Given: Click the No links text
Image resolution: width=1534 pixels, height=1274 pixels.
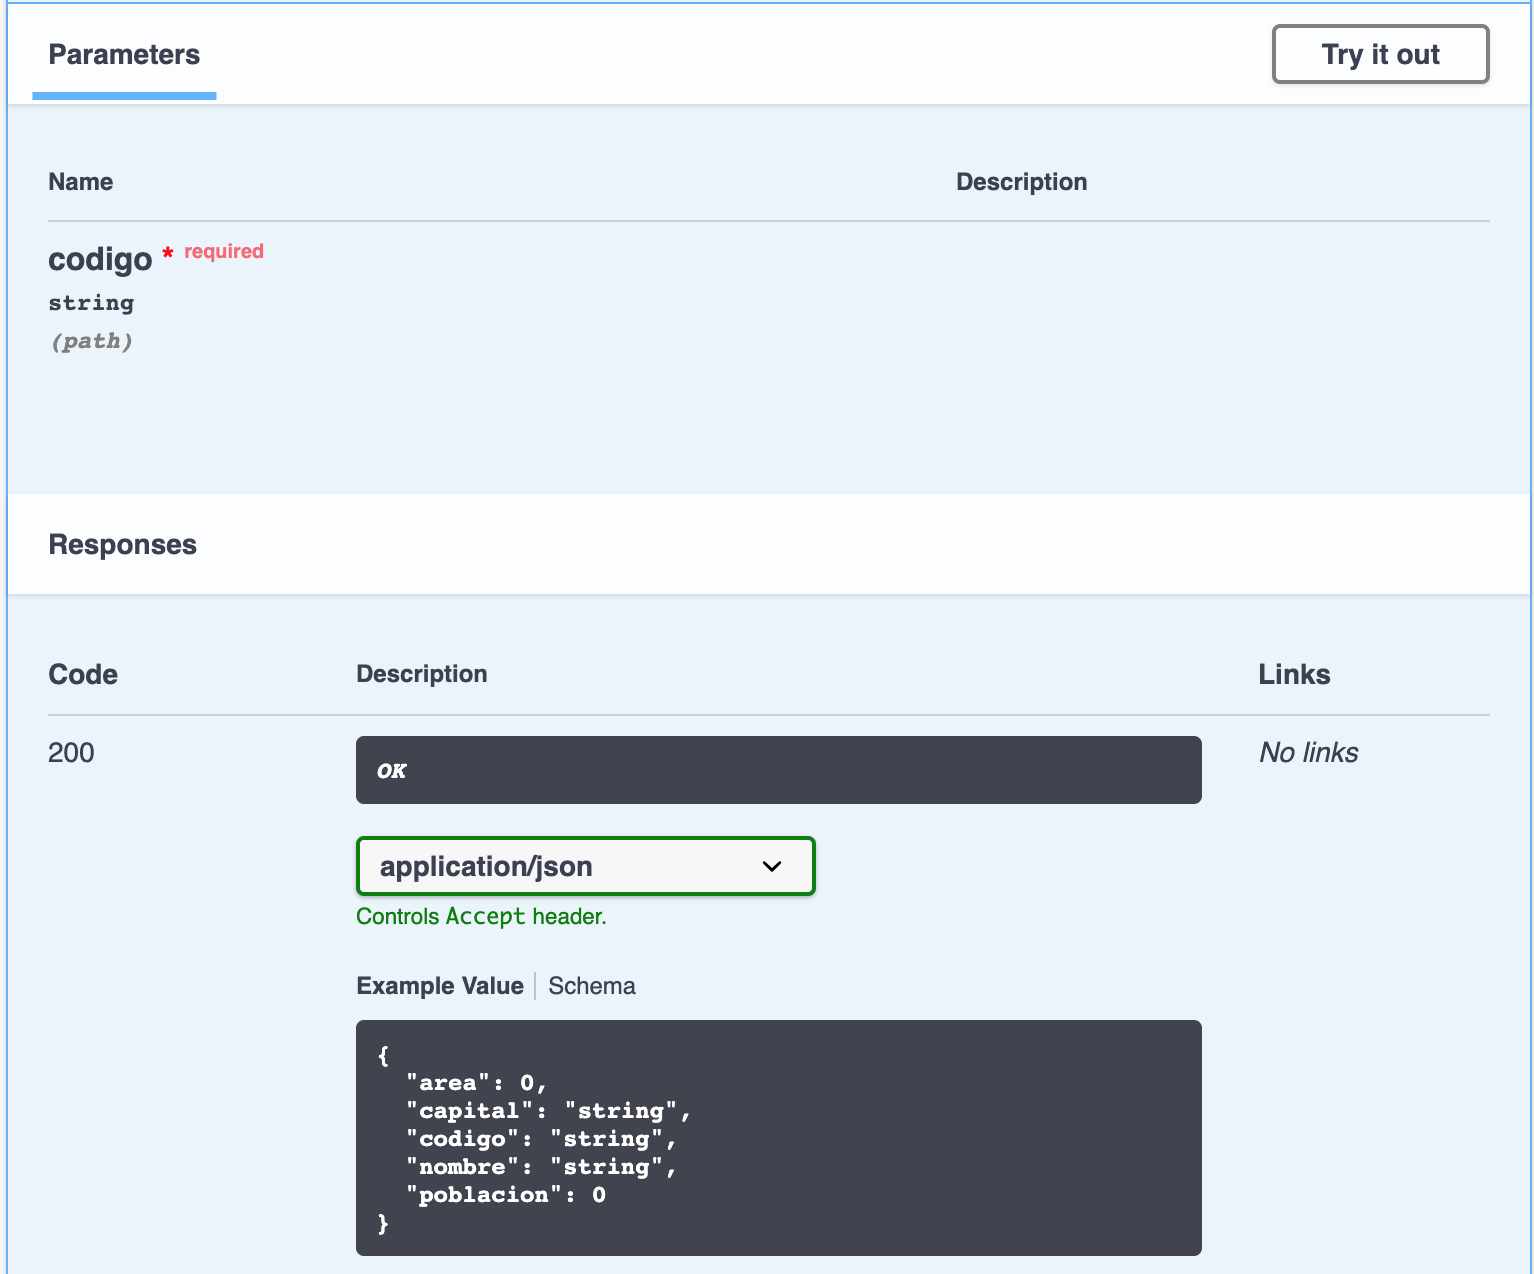Looking at the screenshot, I should (x=1308, y=753).
